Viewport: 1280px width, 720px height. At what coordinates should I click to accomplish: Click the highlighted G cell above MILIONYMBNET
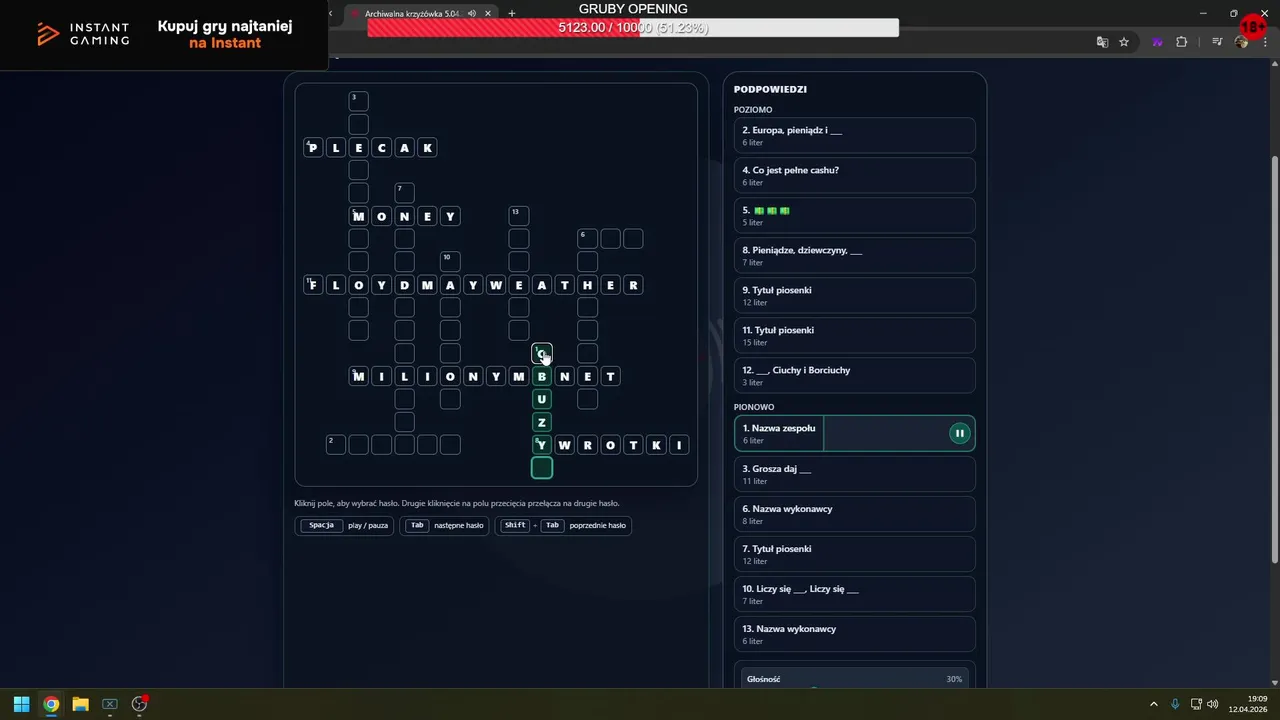(541, 353)
